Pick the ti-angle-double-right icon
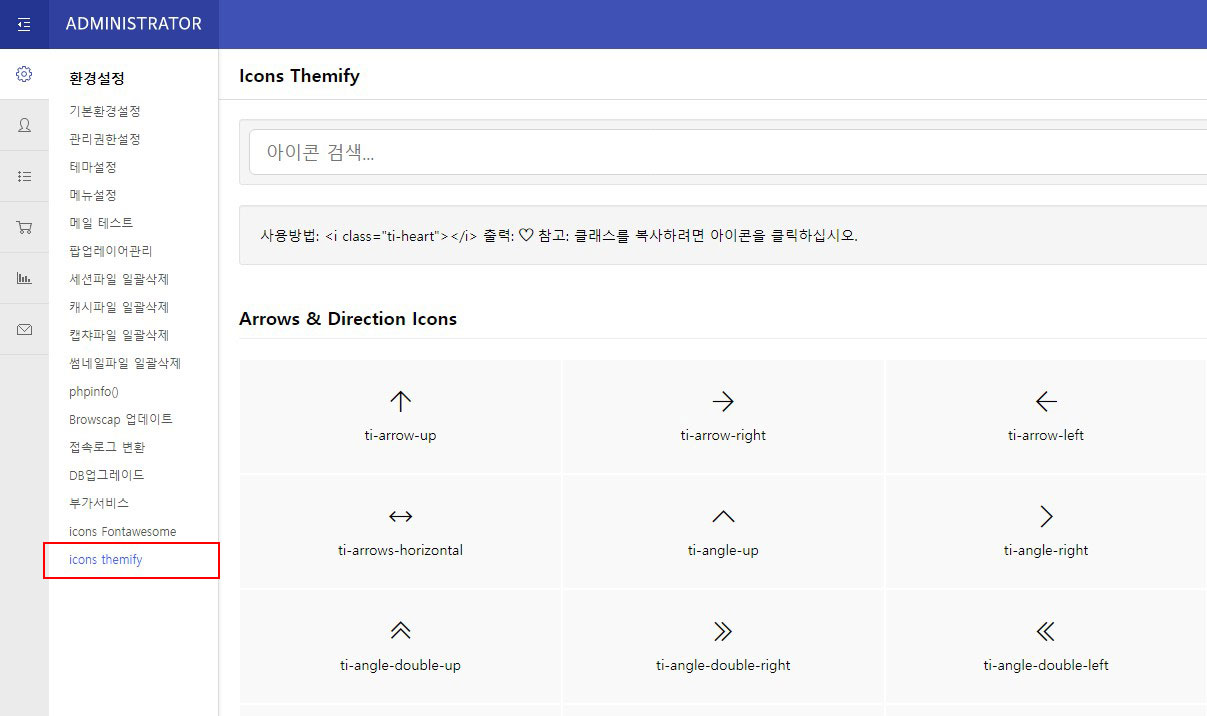 [x=723, y=646]
